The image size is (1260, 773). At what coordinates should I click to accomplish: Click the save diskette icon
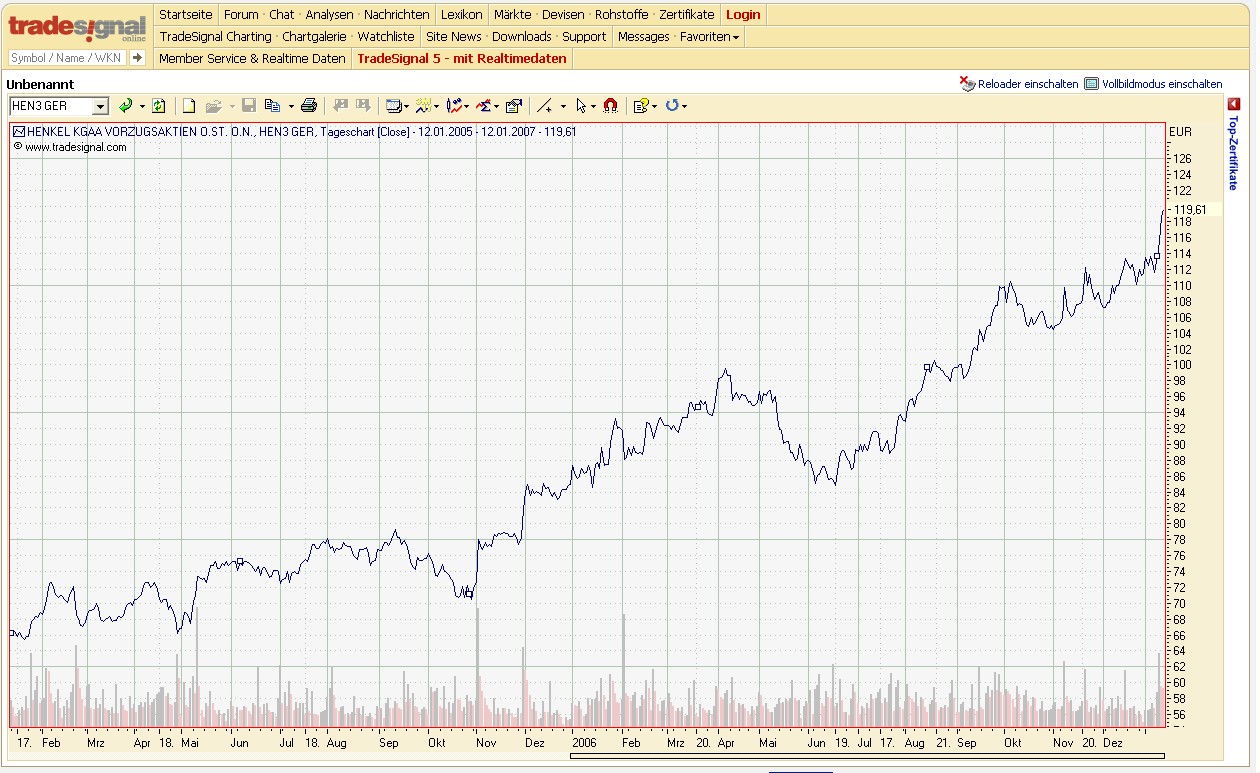(x=249, y=106)
